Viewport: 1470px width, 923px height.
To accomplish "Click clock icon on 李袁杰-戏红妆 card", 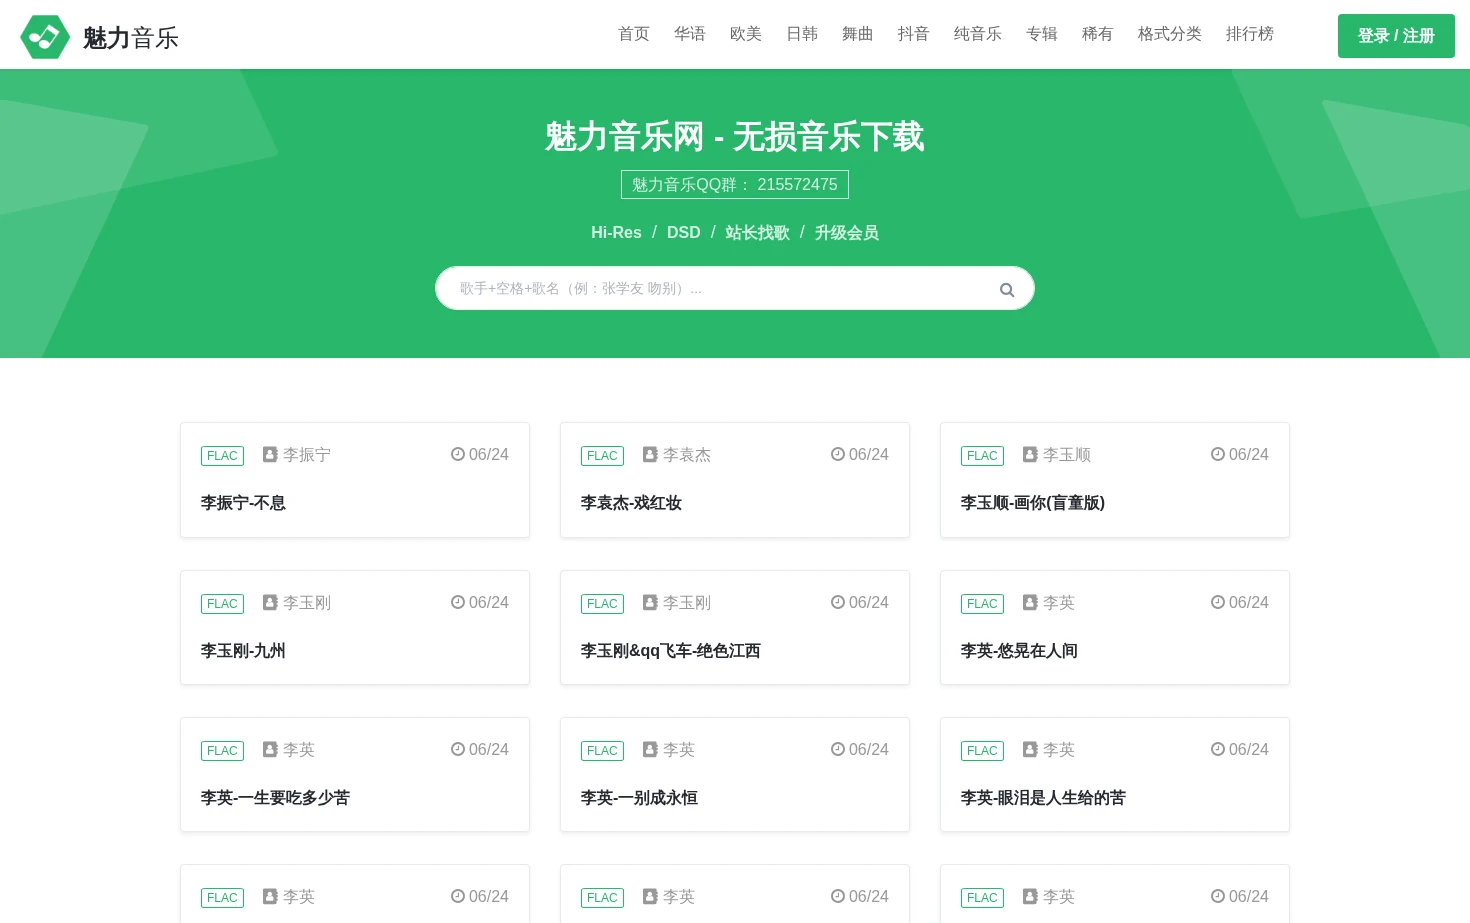I will point(838,454).
